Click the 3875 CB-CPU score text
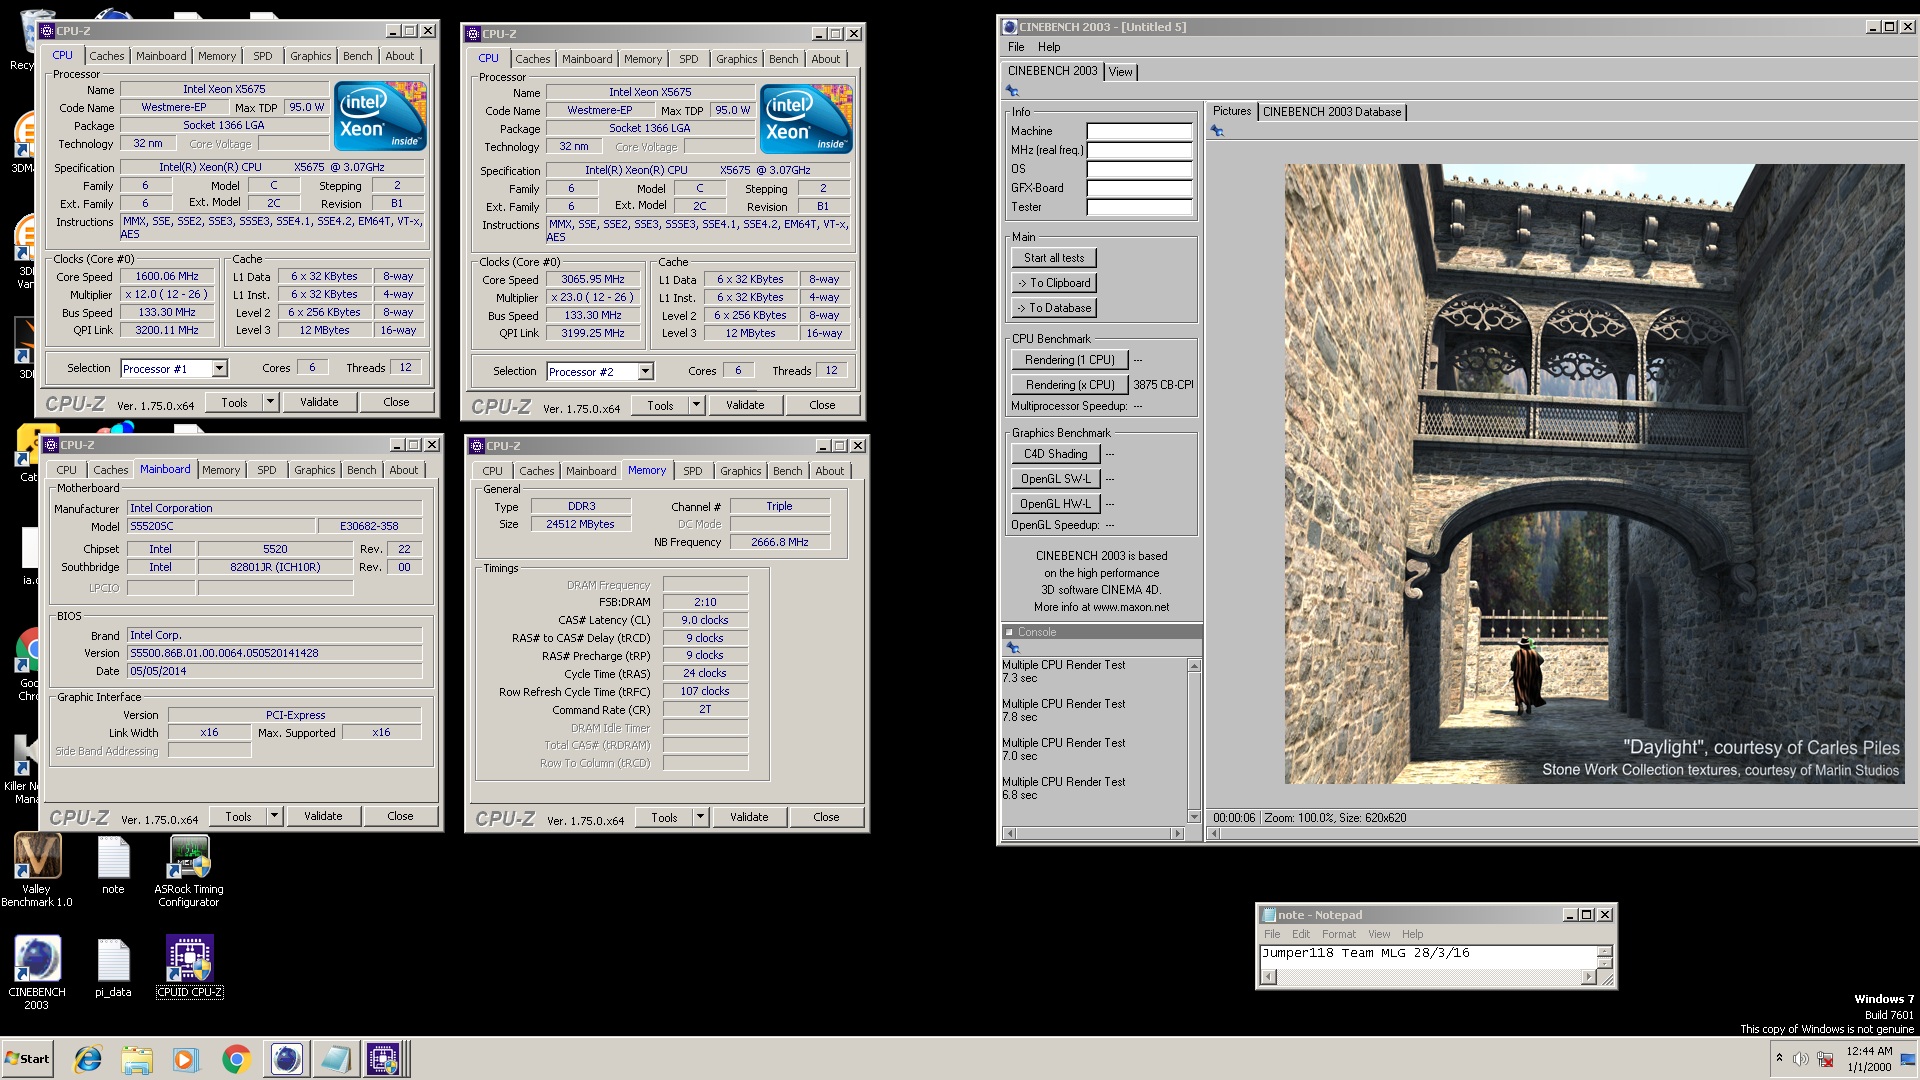Screen dimensions: 1920x1080 pyautogui.click(x=1163, y=385)
